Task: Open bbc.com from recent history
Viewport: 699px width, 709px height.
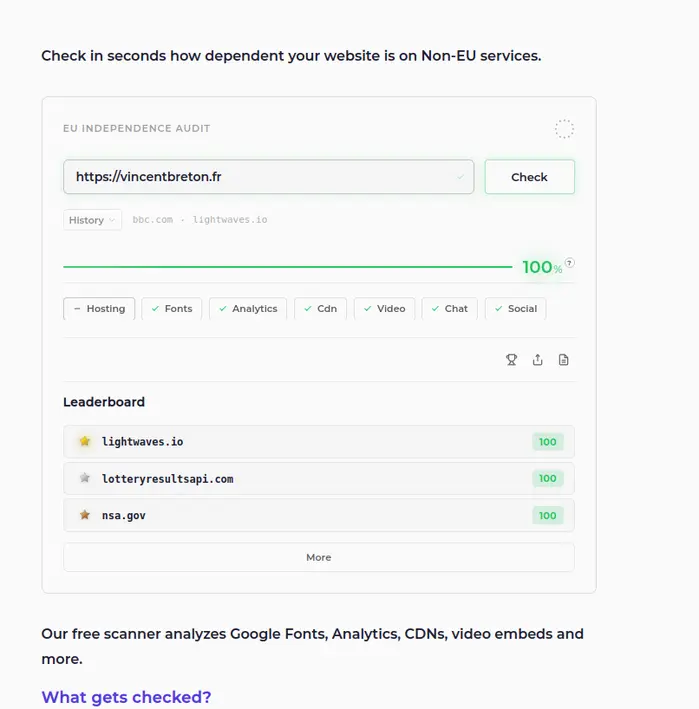Action: pyautogui.click(x=152, y=220)
